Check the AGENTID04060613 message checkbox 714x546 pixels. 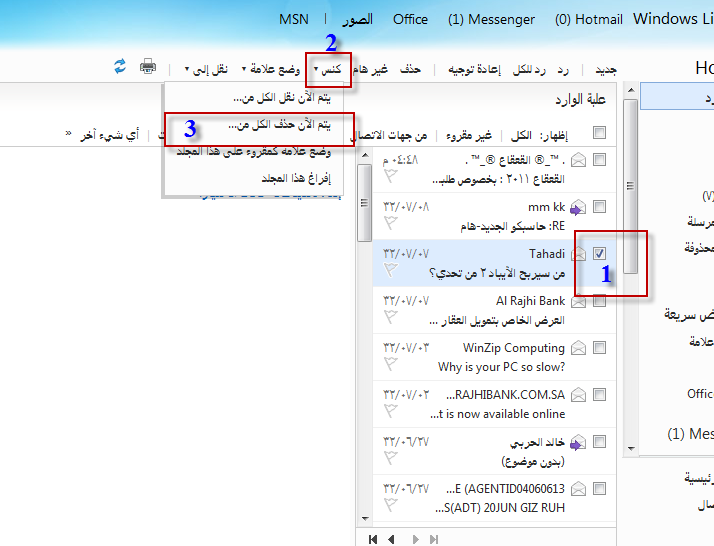click(x=599, y=488)
